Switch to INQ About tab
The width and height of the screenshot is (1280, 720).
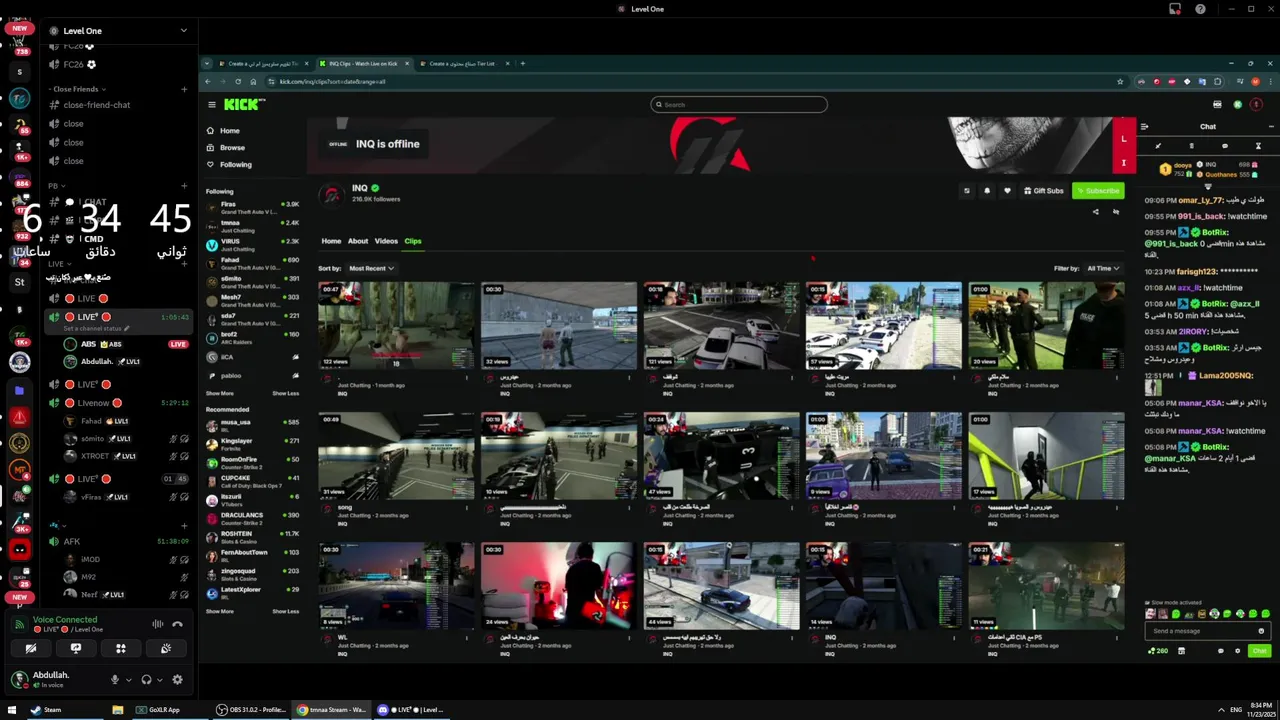(358, 241)
